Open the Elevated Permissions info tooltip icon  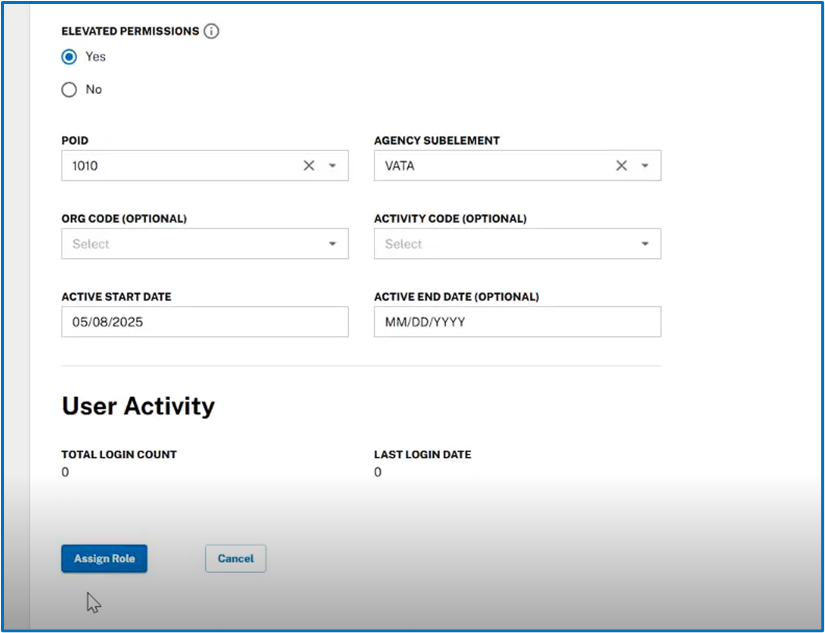(x=211, y=31)
